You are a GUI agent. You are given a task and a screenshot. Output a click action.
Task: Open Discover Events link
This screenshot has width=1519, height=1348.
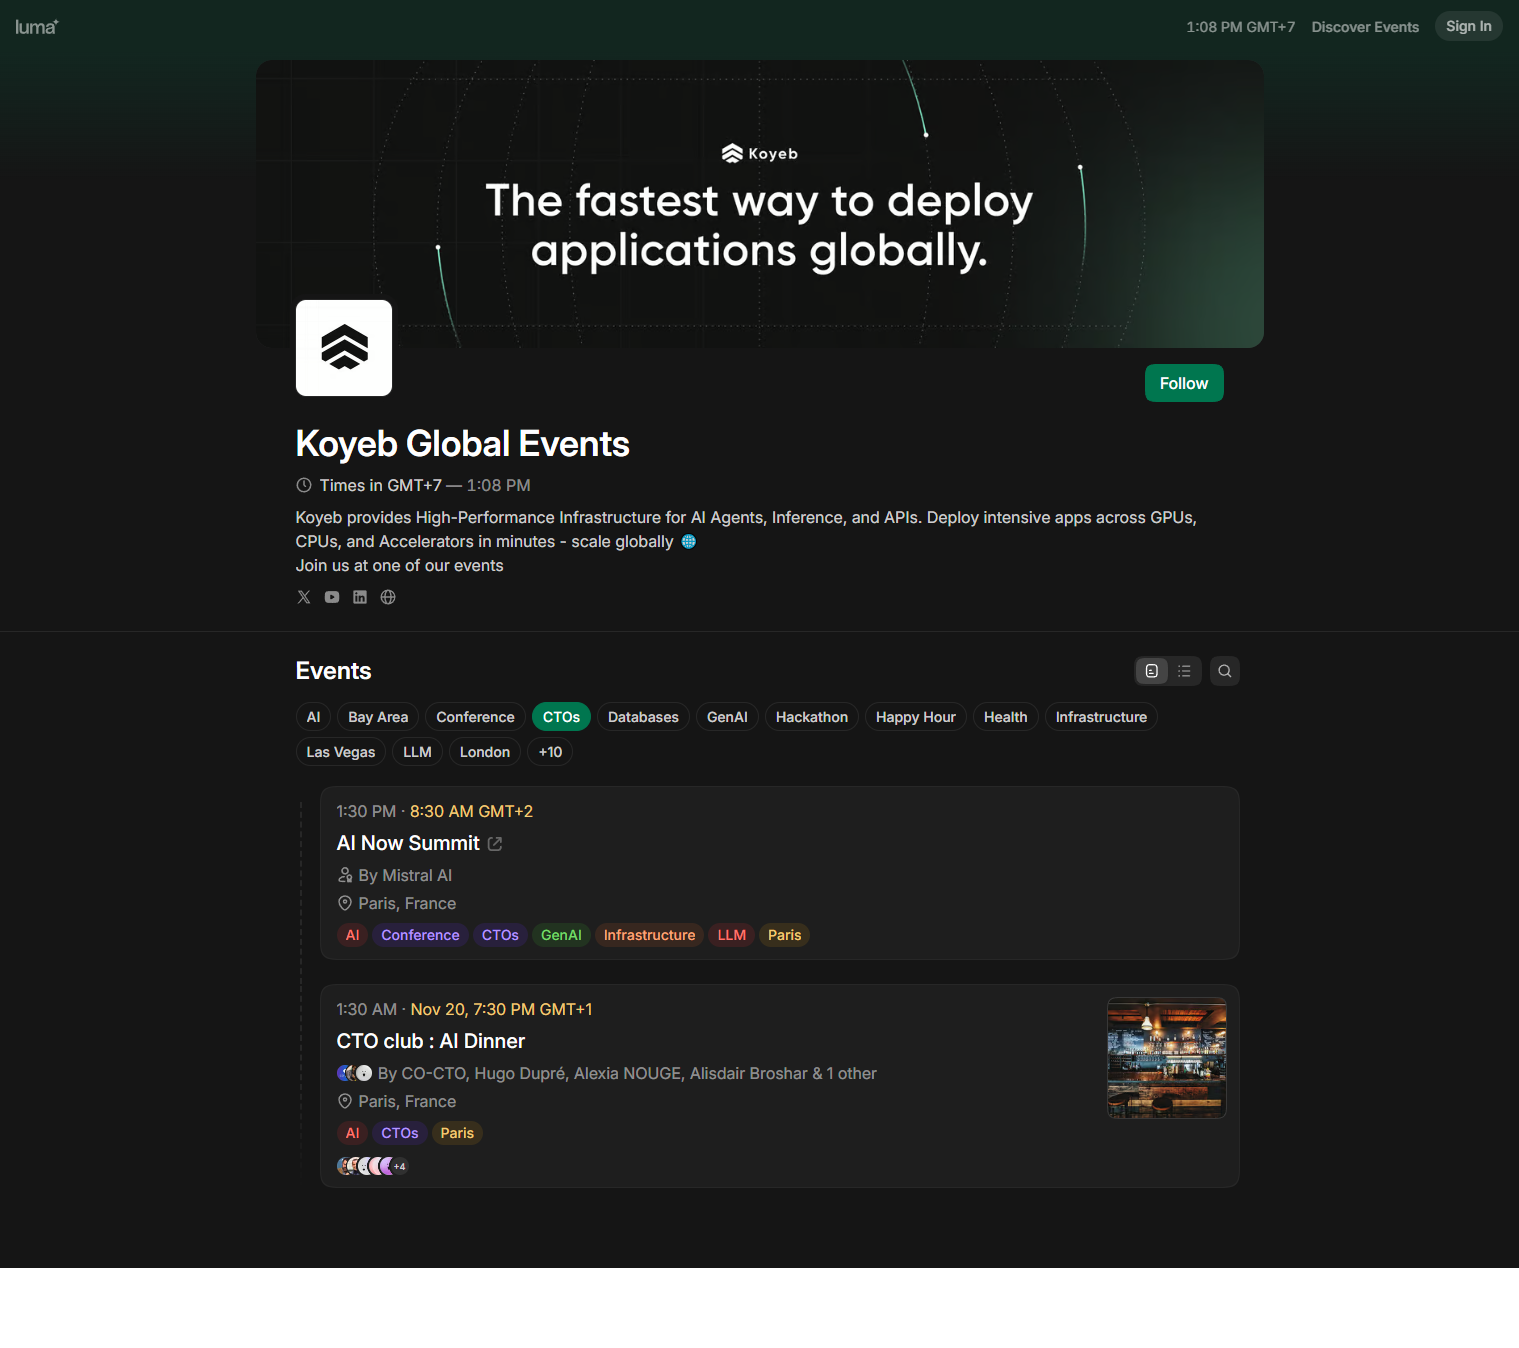click(1365, 27)
